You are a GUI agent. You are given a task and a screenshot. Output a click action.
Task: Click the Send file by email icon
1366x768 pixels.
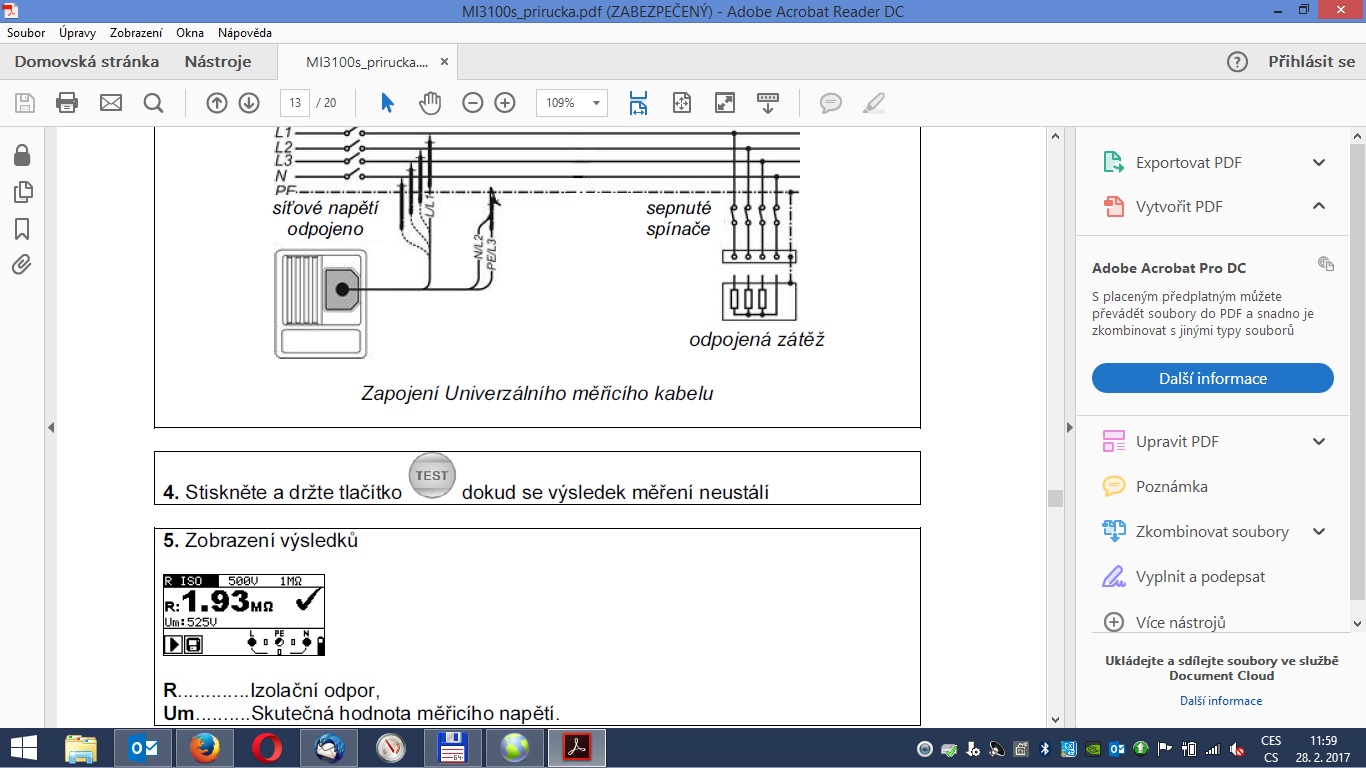(x=110, y=103)
